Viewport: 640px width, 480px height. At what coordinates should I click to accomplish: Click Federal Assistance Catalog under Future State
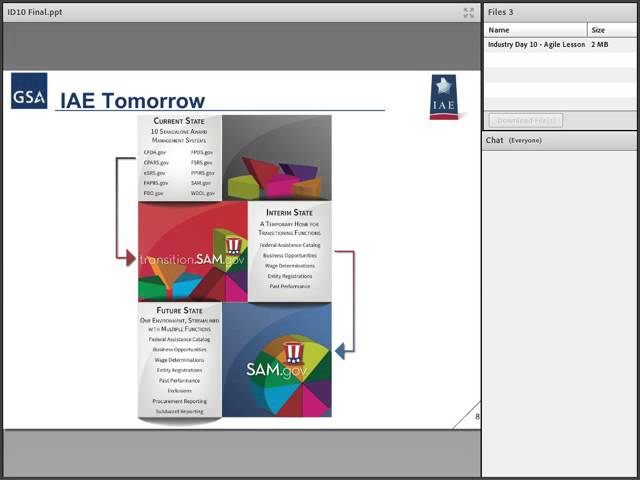(x=179, y=339)
